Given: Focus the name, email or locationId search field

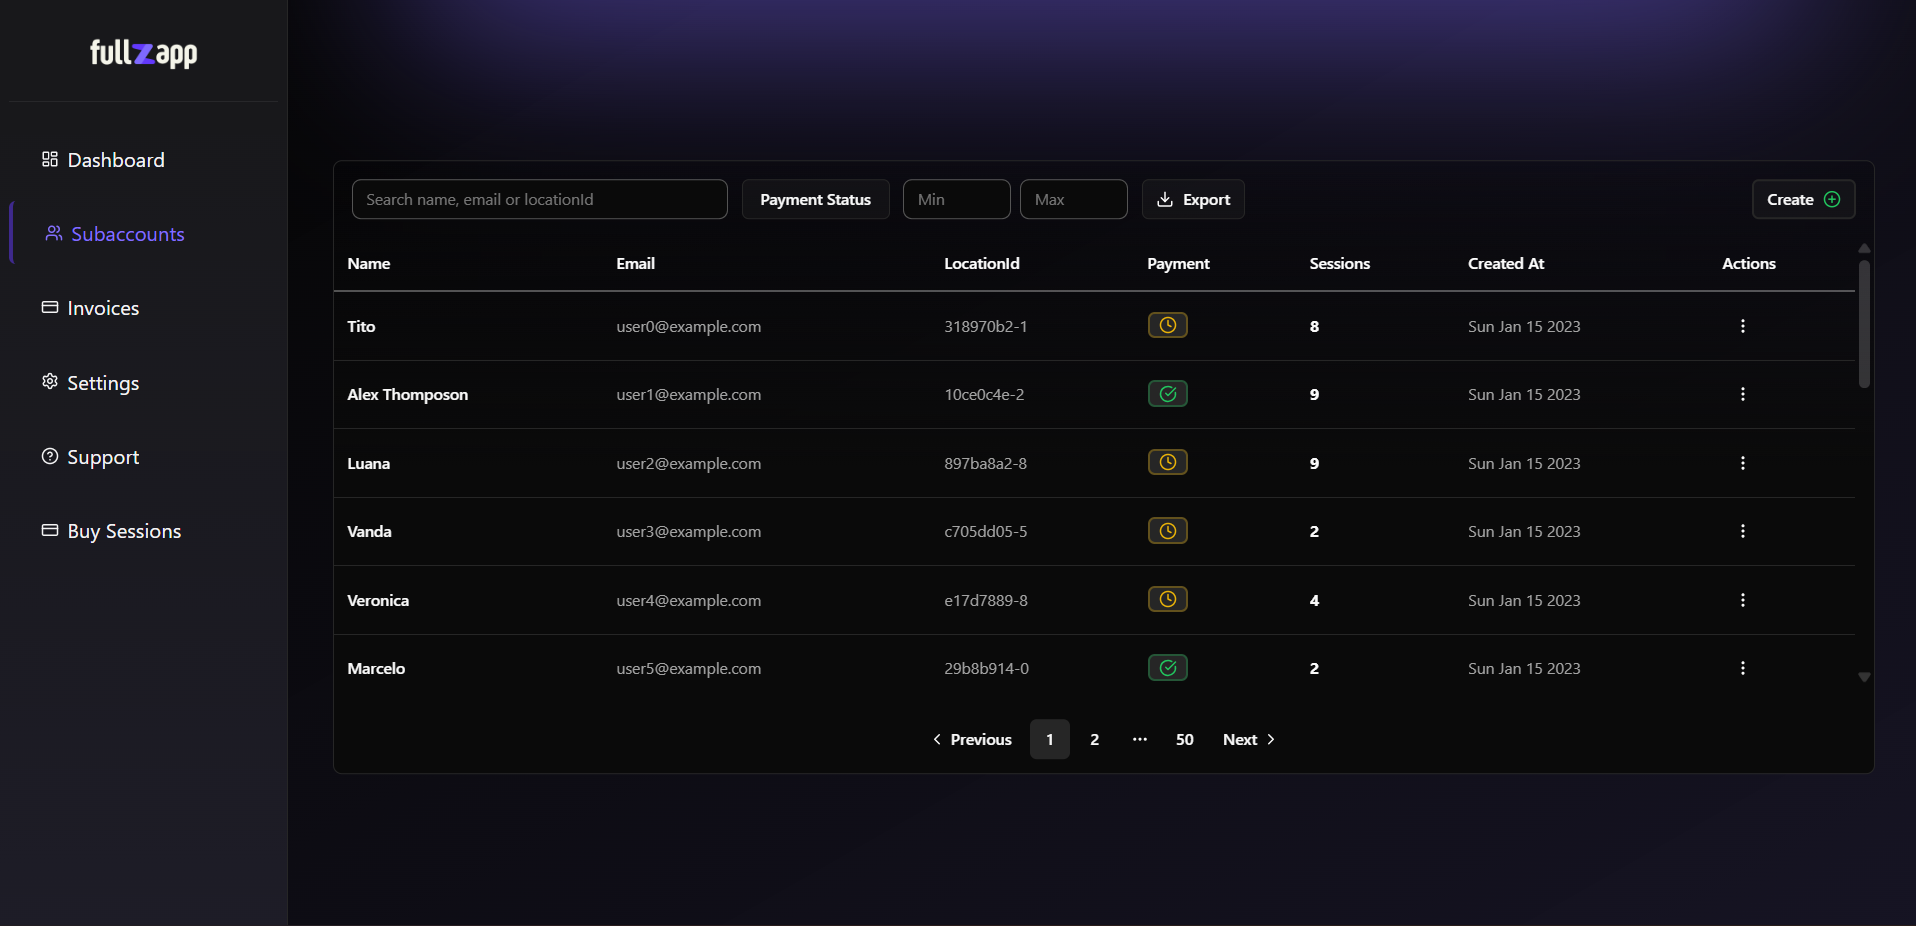Looking at the screenshot, I should [x=539, y=200].
